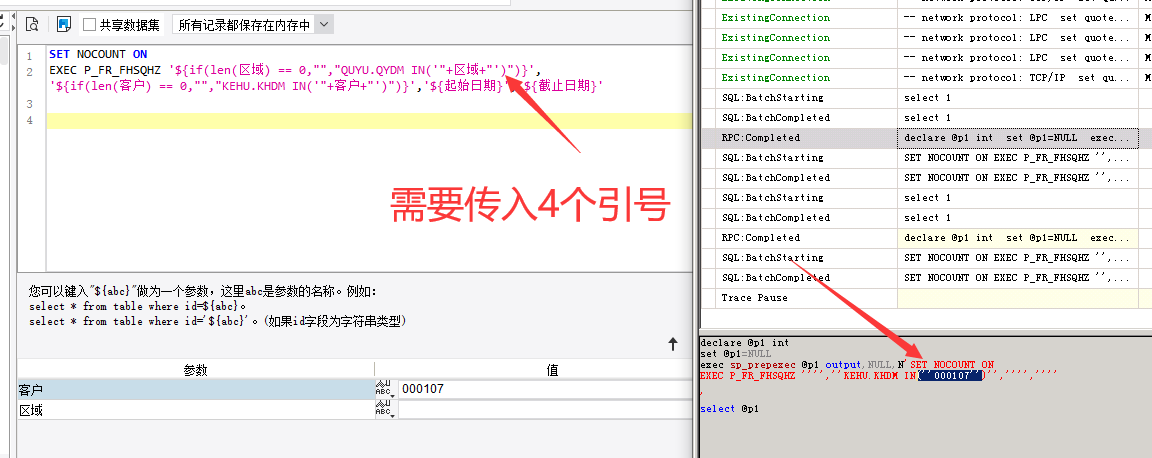Click the 客户 value field containing 000107
This screenshot has height=458, width=1152.
[x=544, y=389]
